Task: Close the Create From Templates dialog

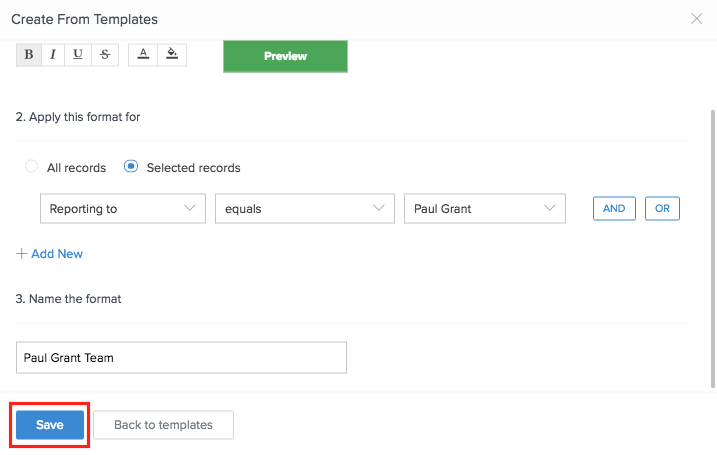Action: pos(697,18)
